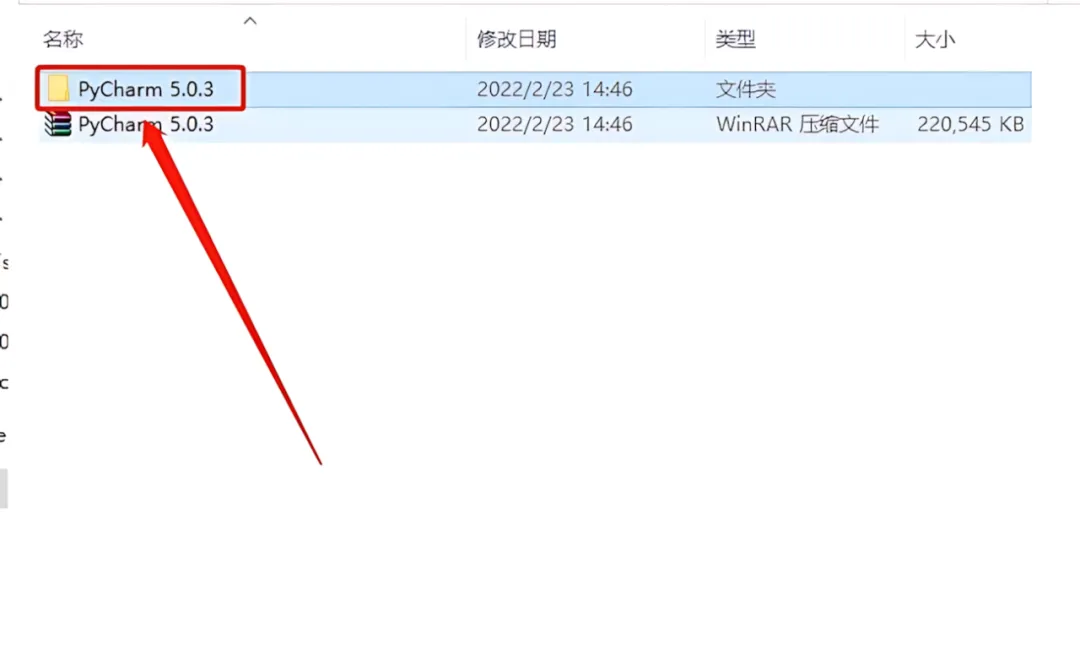Click the folder's 2022/2/23 14:46 date cell
1080x649 pixels.
[554, 89]
